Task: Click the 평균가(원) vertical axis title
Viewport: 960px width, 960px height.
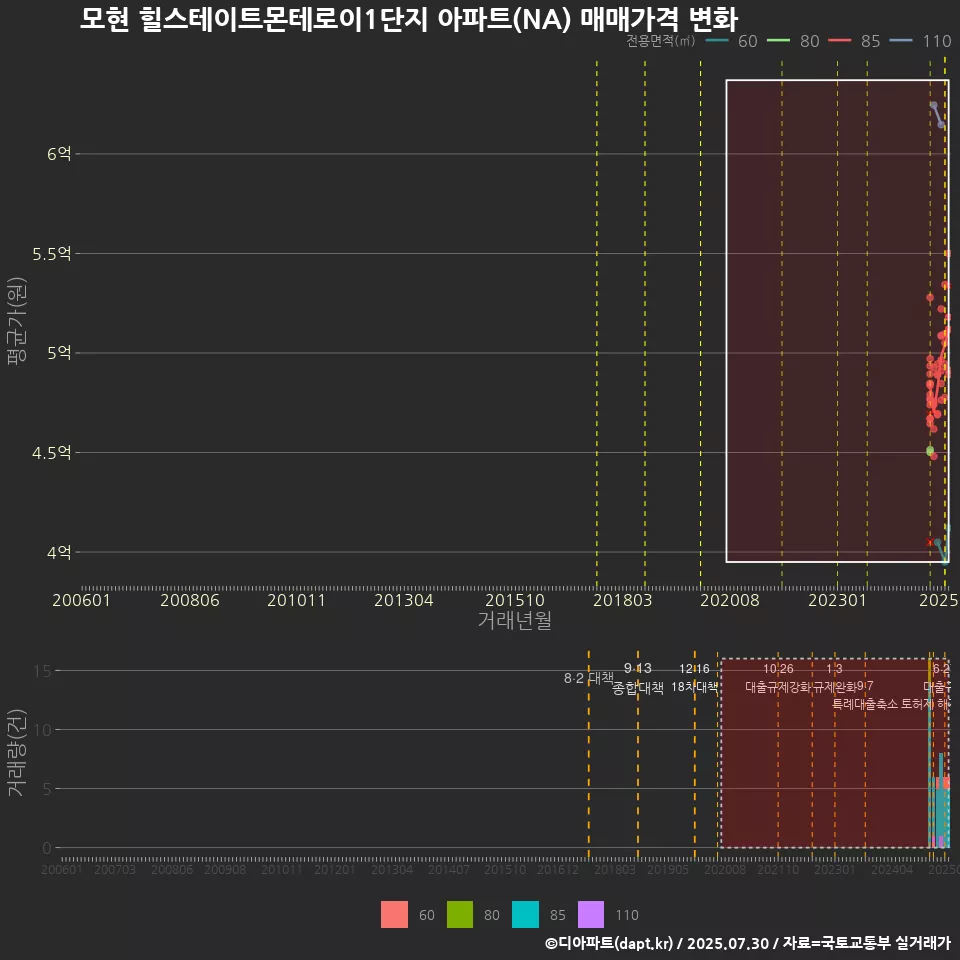Action: tap(17, 321)
